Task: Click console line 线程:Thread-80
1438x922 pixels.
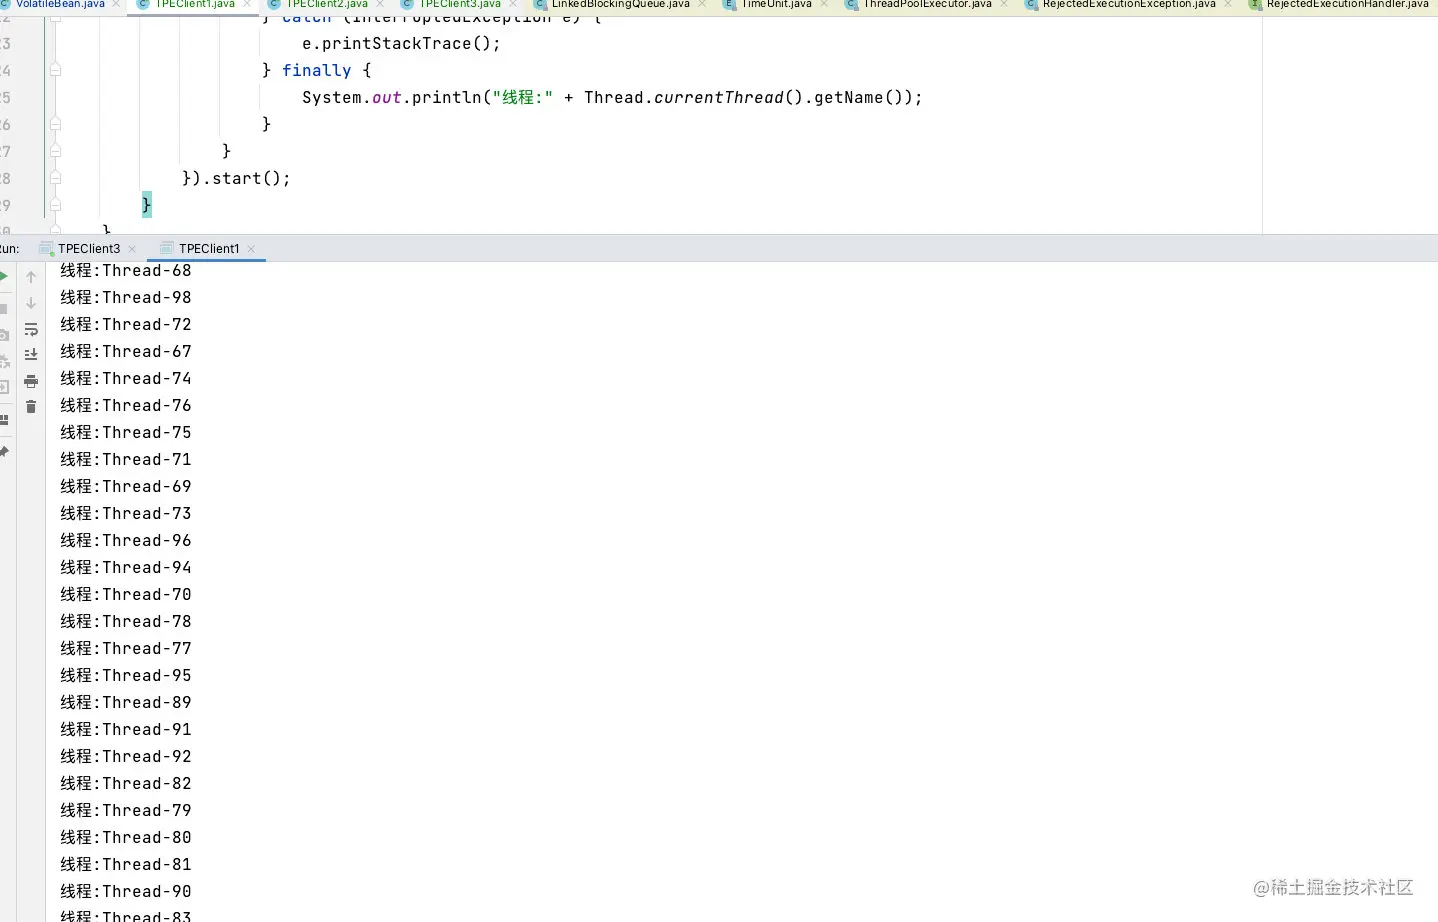Action: coord(126,837)
